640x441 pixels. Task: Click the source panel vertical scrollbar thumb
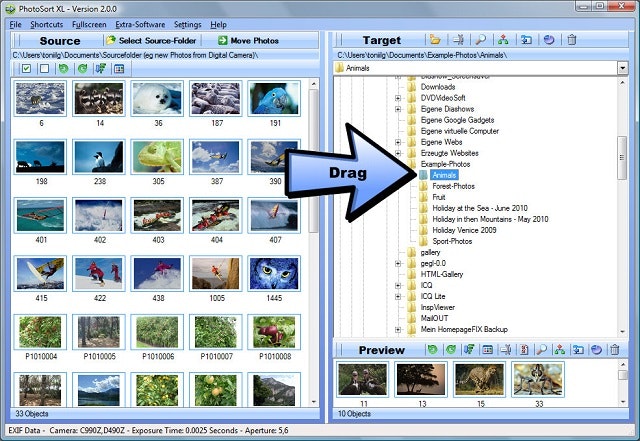[313, 161]
